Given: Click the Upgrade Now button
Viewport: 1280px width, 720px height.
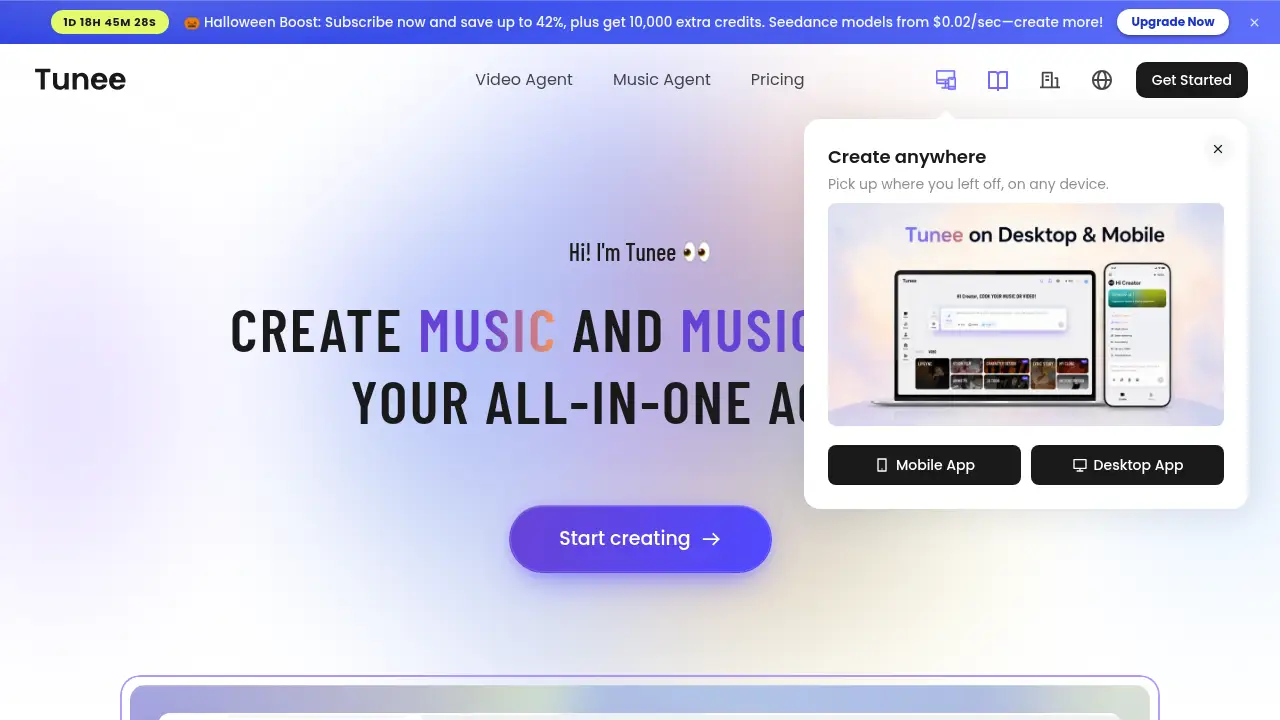Looking at the screenshot, I should tap(1172, 22).
